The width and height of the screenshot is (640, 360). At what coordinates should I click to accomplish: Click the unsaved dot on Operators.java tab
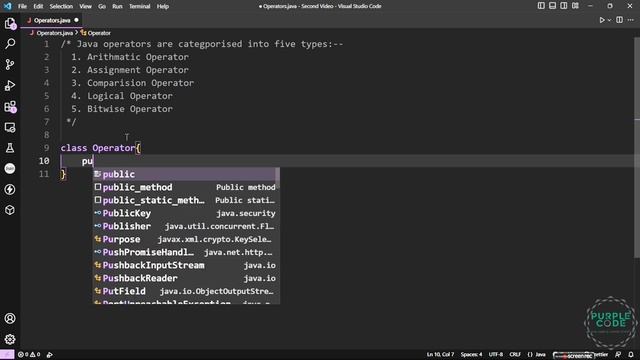(x=76, y=20)
